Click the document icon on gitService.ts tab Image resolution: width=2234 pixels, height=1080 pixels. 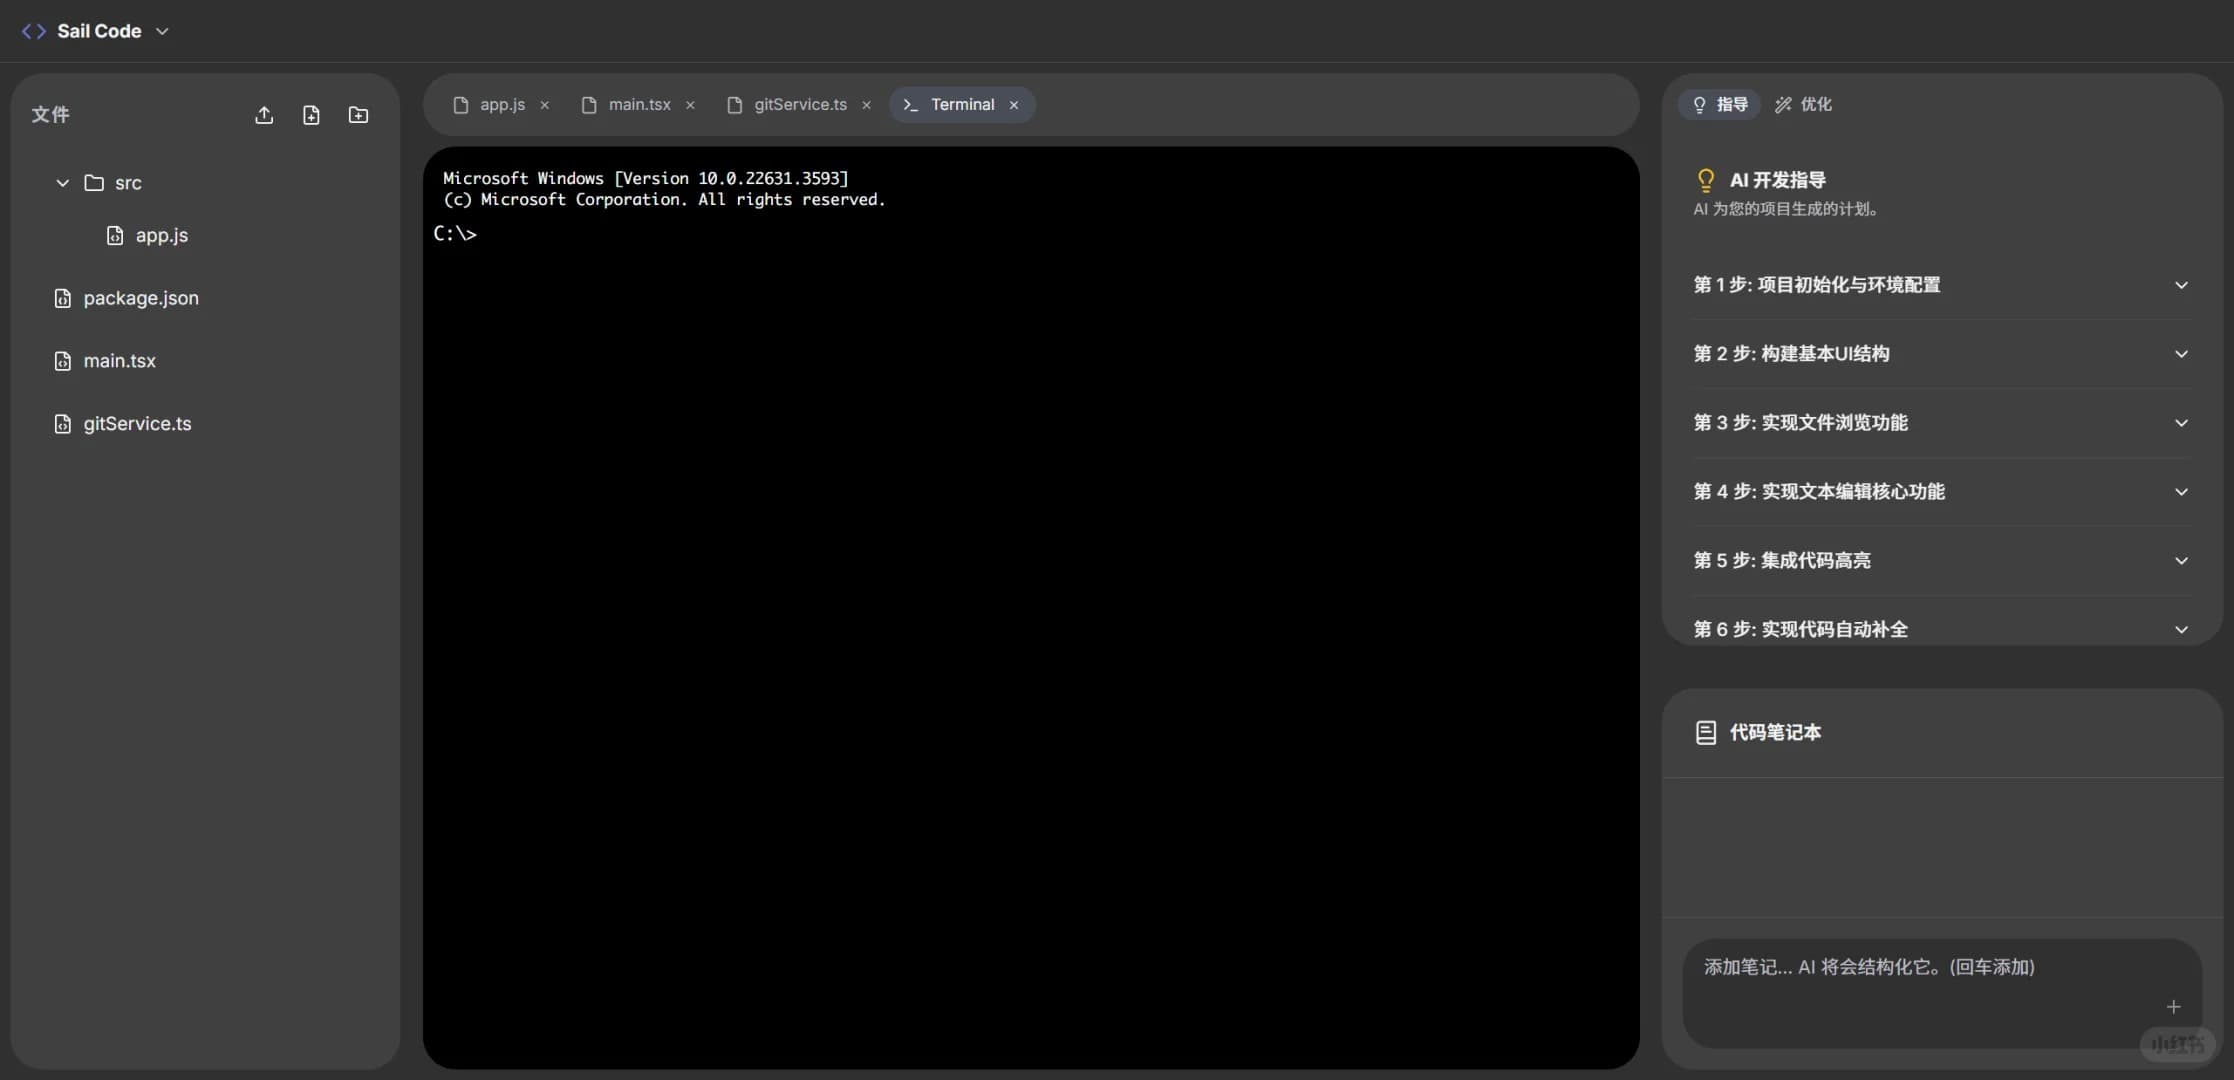735,105
